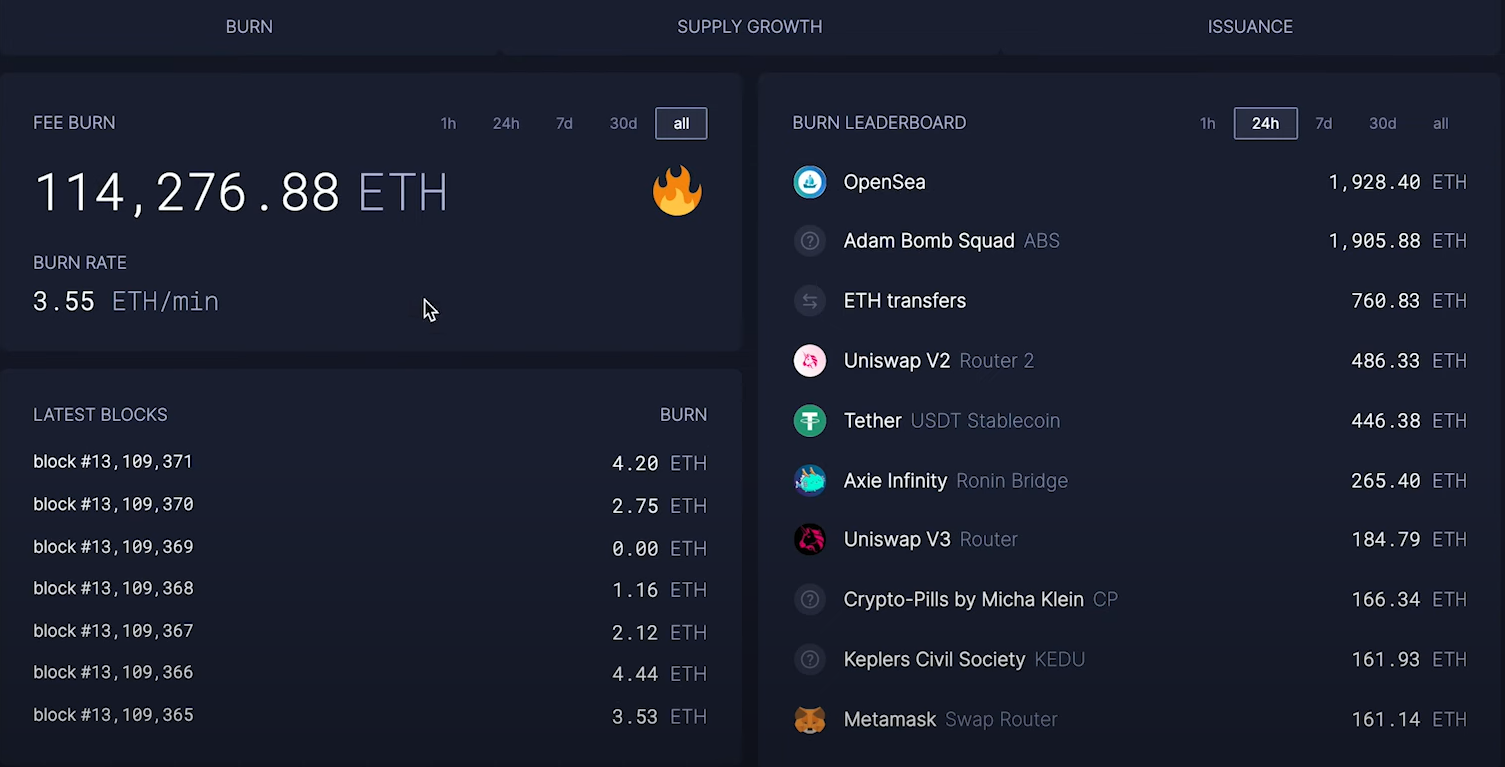Open block #13,109,371 link
The width and height of the screenshot is (1505, 767).
(113, 462)
